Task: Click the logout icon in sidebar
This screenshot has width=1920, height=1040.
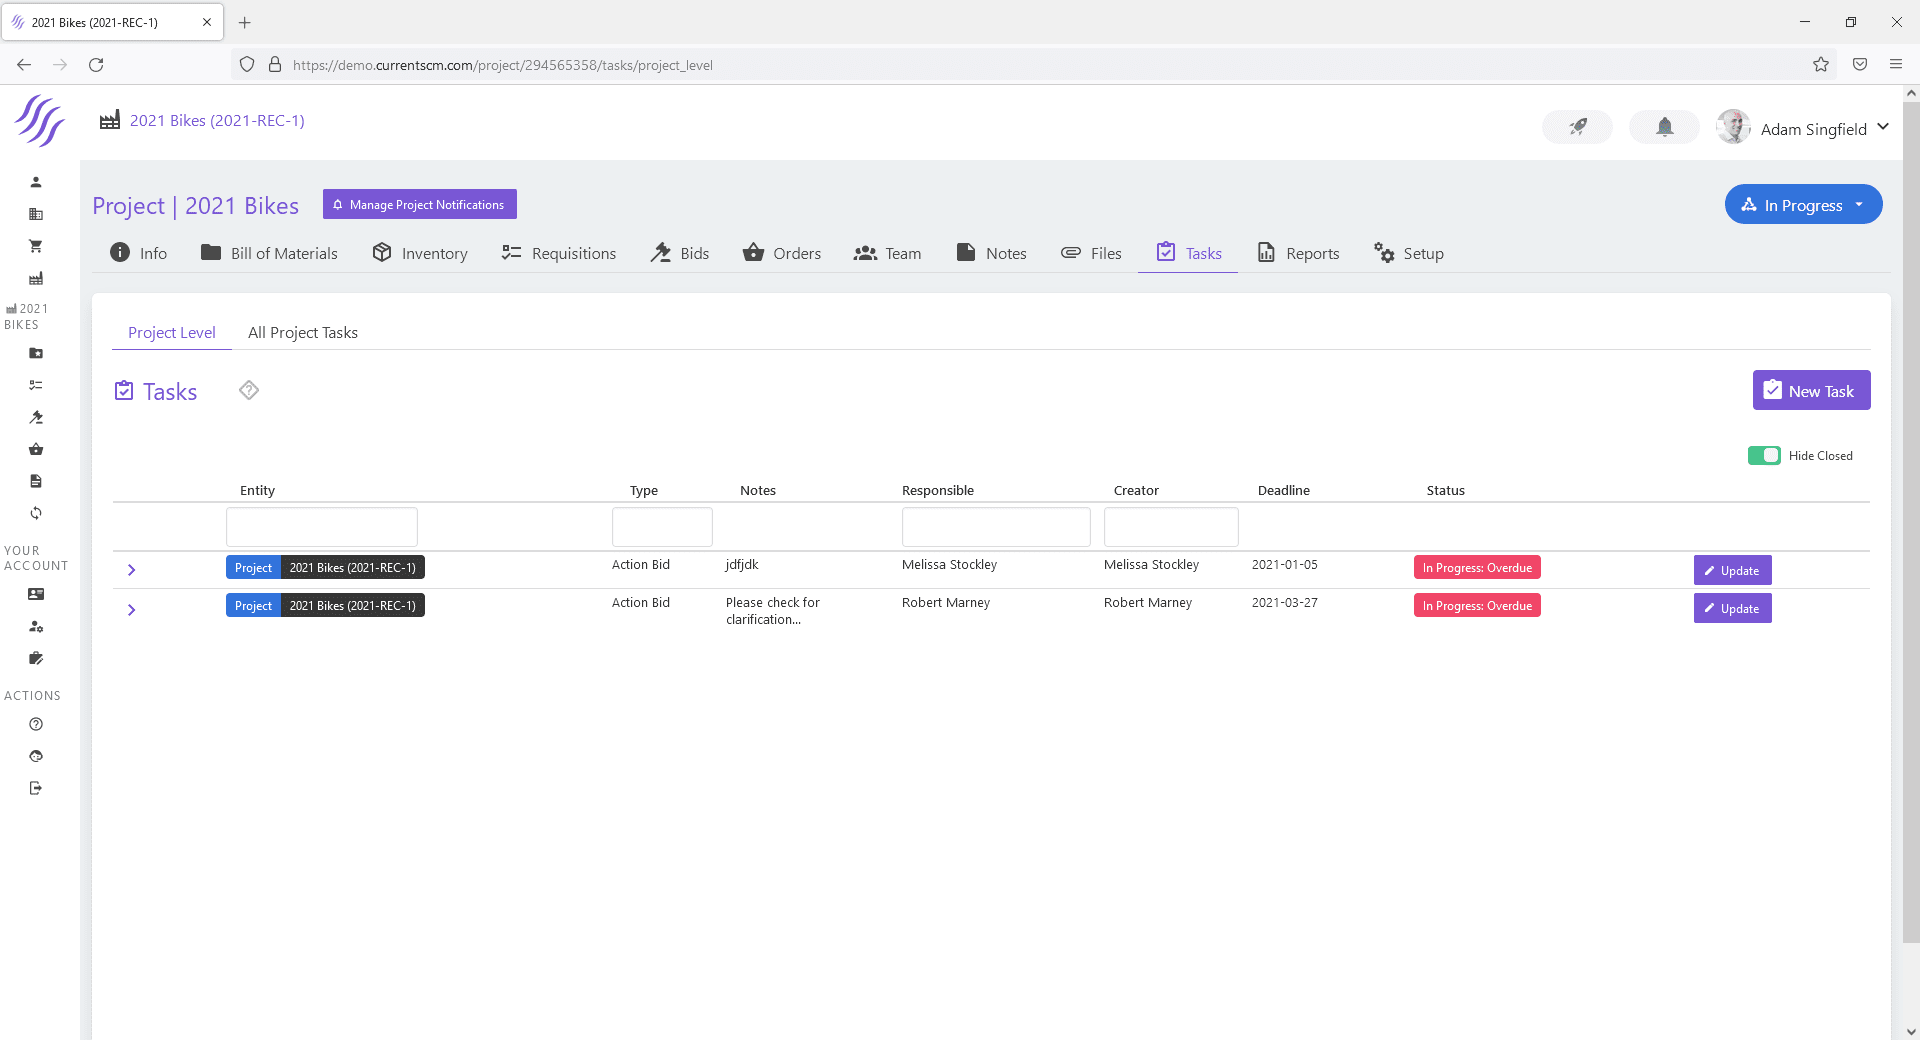Action: (x=36, y=788)
